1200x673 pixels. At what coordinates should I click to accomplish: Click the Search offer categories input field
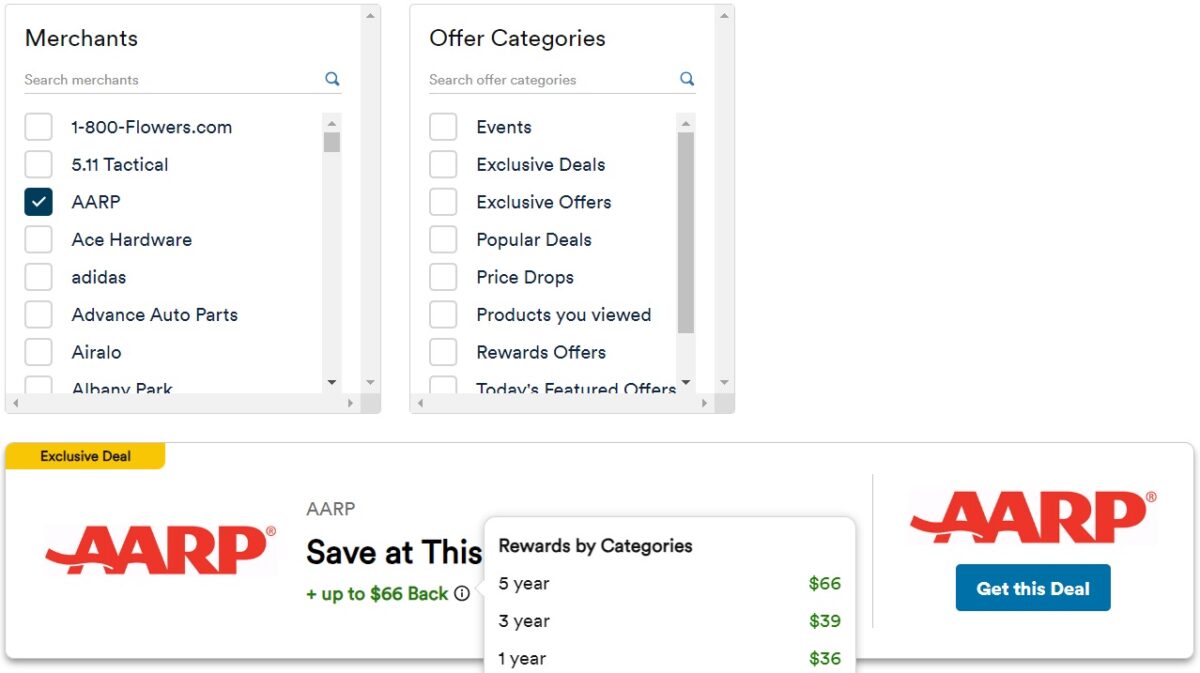pyautogui.click(x=540, y=79)
